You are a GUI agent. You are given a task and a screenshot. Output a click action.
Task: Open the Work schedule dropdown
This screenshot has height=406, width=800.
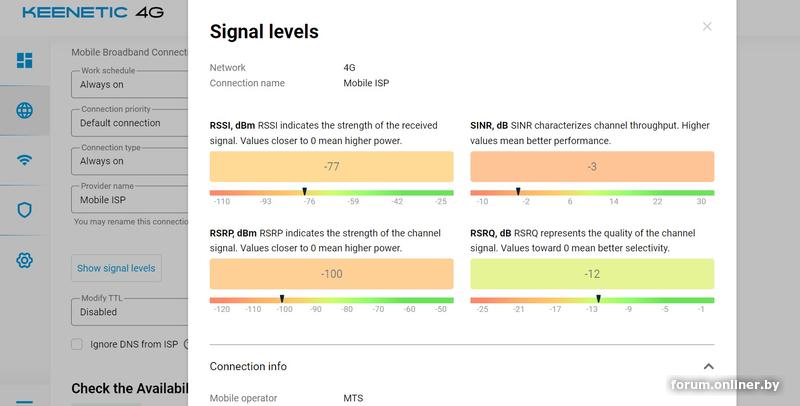[x=130, y=84]
